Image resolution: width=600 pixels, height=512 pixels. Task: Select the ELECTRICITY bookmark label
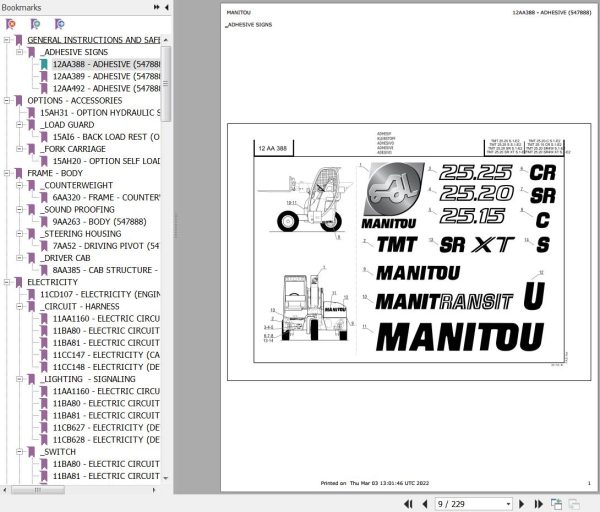click(x=52, y=282)
